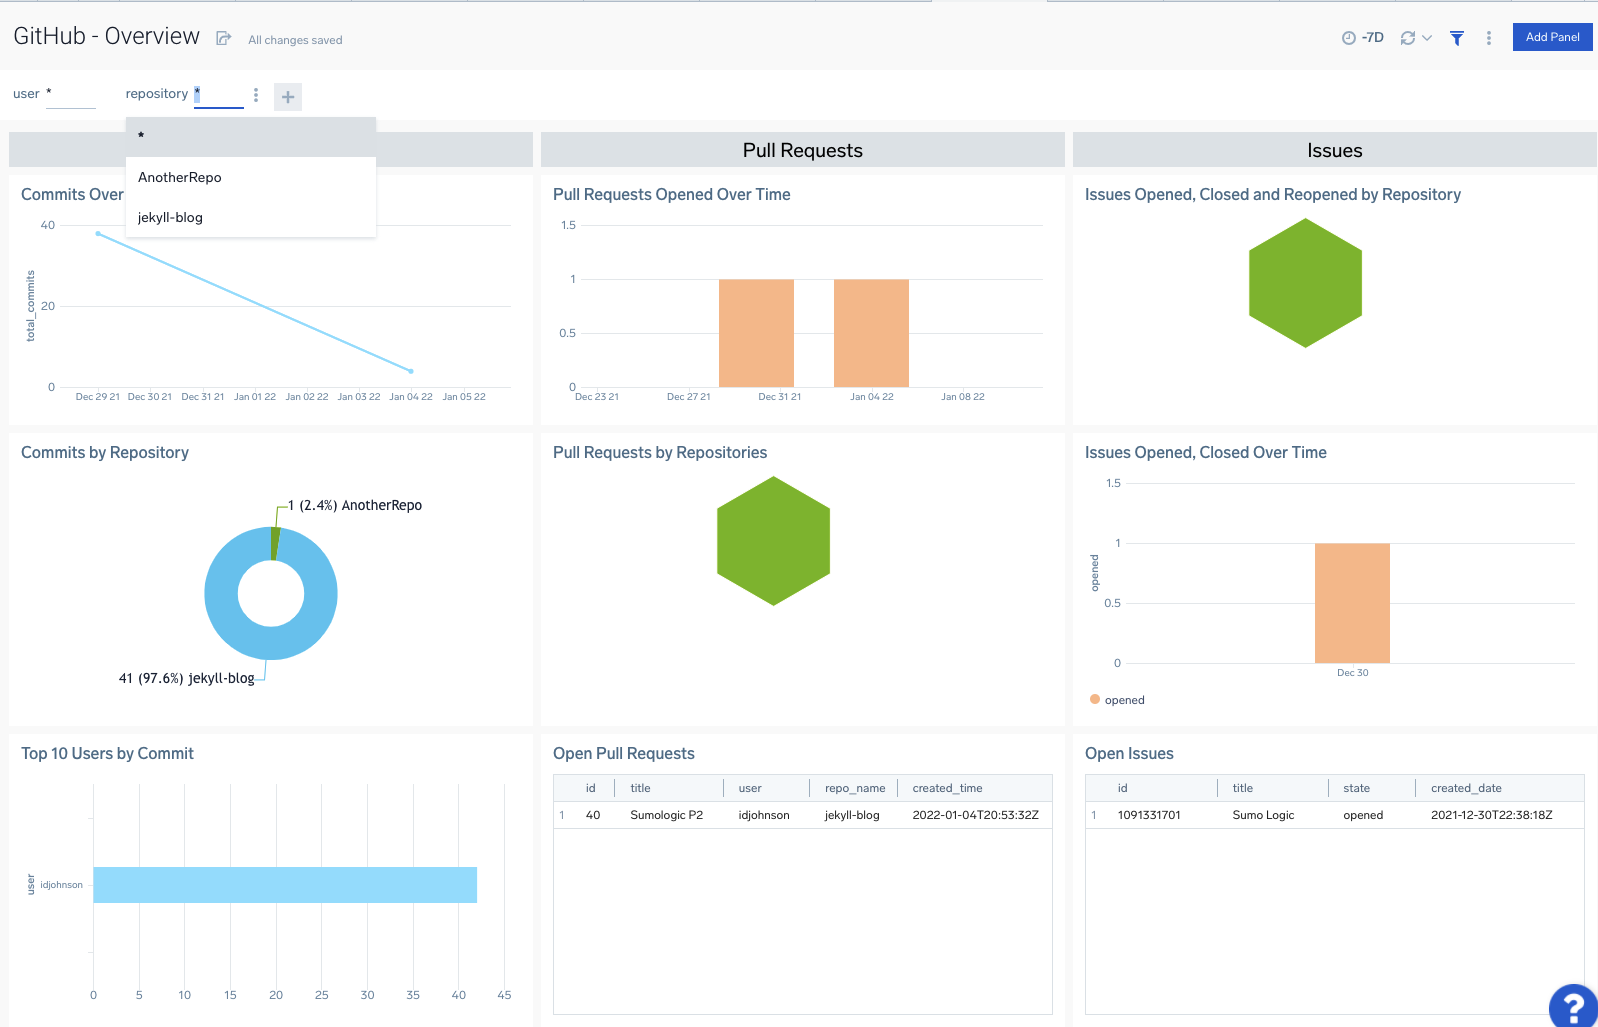Click the idjohnson commits bar
Image resolution: width=1598 pixels, height=1027 pixels.
[x=285, y=885]
